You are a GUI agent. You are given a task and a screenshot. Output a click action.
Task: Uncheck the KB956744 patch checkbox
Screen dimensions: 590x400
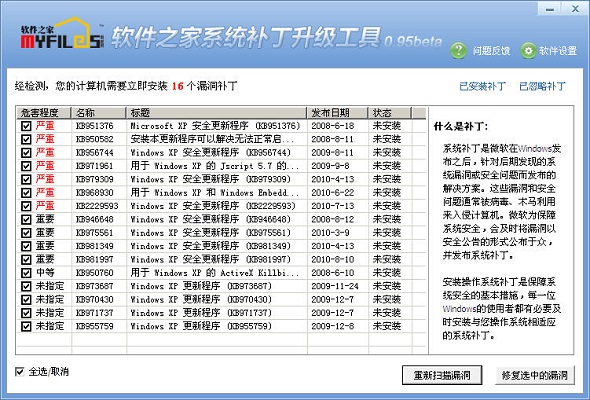pos(26,152)
